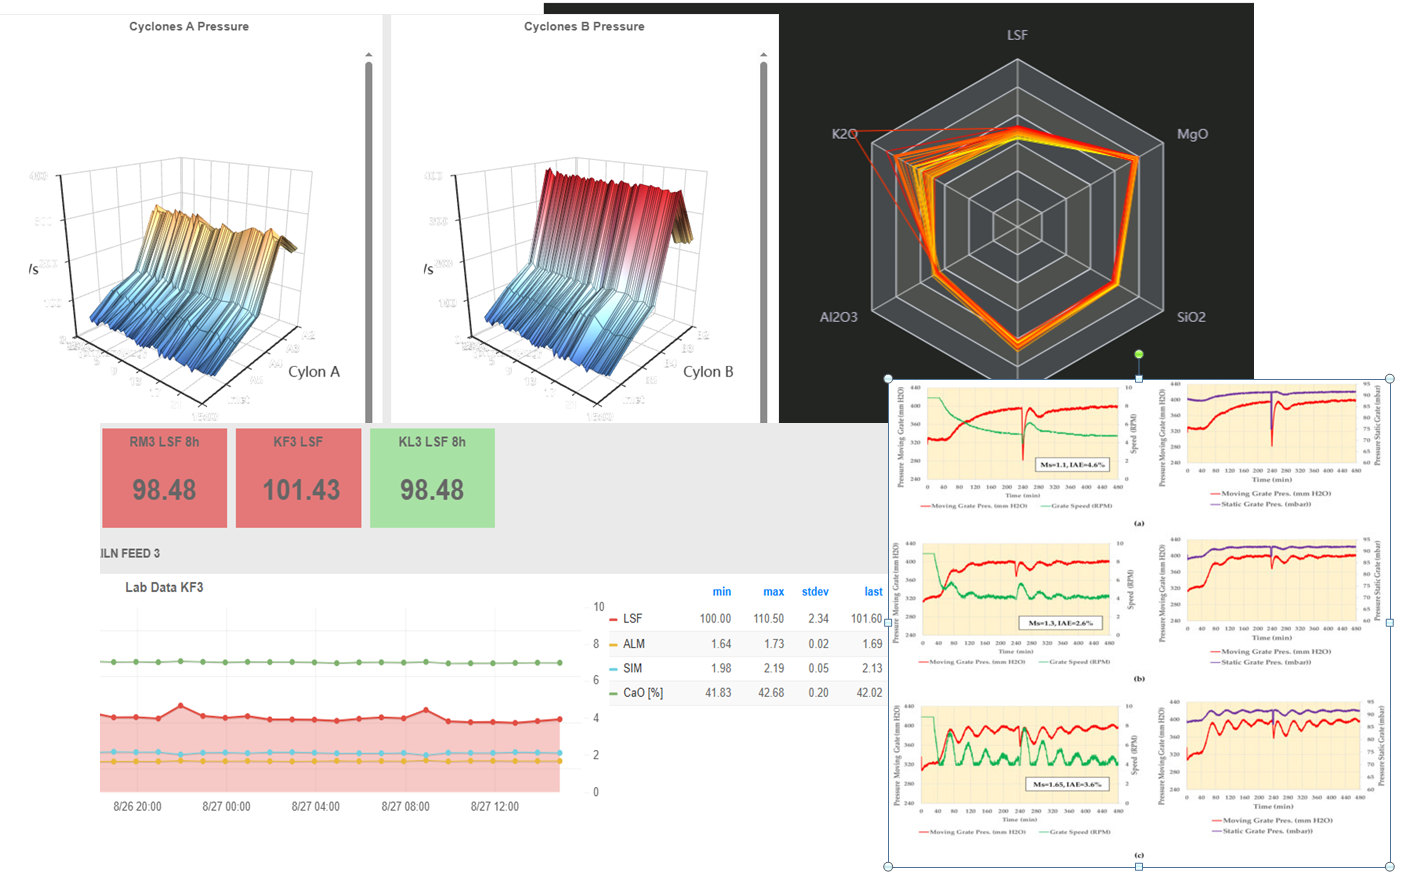Click the red KF3 LSF tile
The height and width of the screenshot is (873, 1417).
coord(298,478)
